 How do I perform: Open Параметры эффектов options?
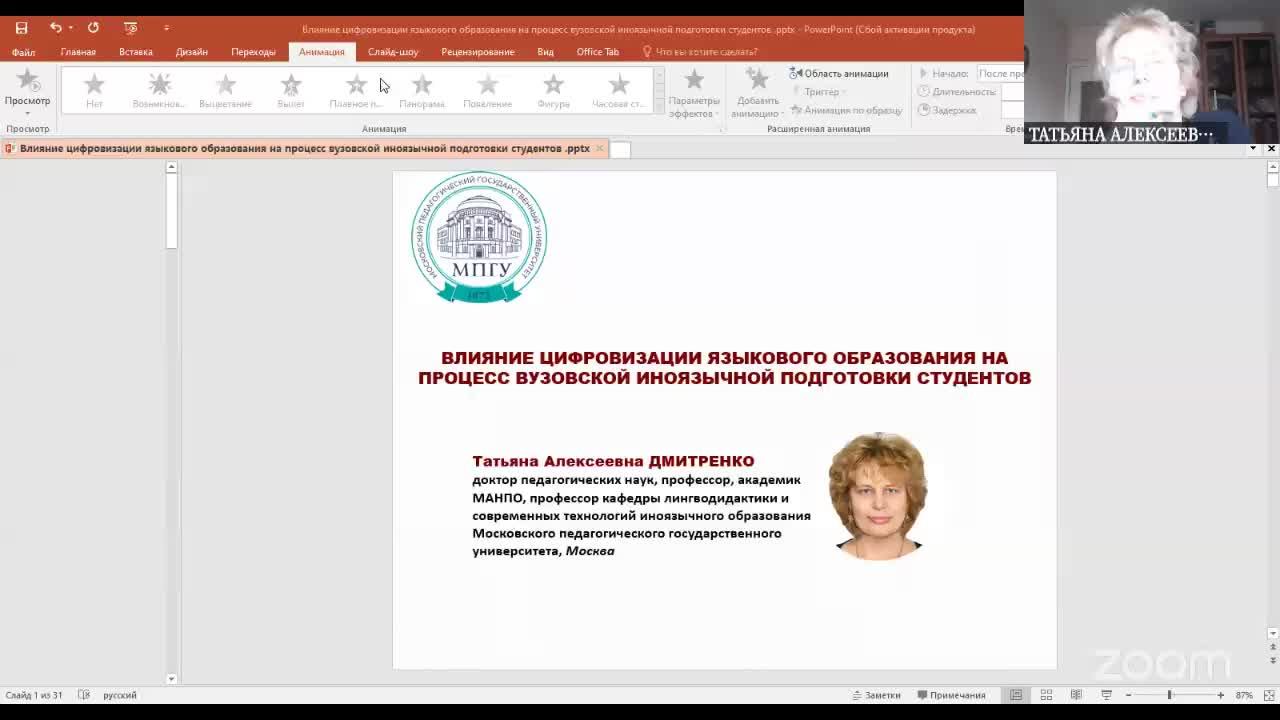pos(694,93)
